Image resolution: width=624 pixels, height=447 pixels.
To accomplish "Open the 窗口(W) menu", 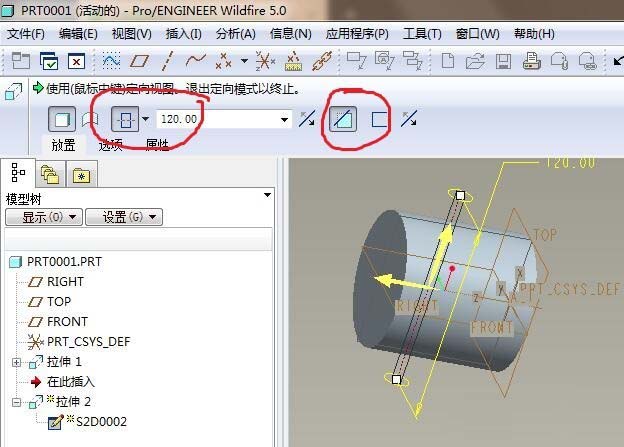I will [x=478, y=34].
